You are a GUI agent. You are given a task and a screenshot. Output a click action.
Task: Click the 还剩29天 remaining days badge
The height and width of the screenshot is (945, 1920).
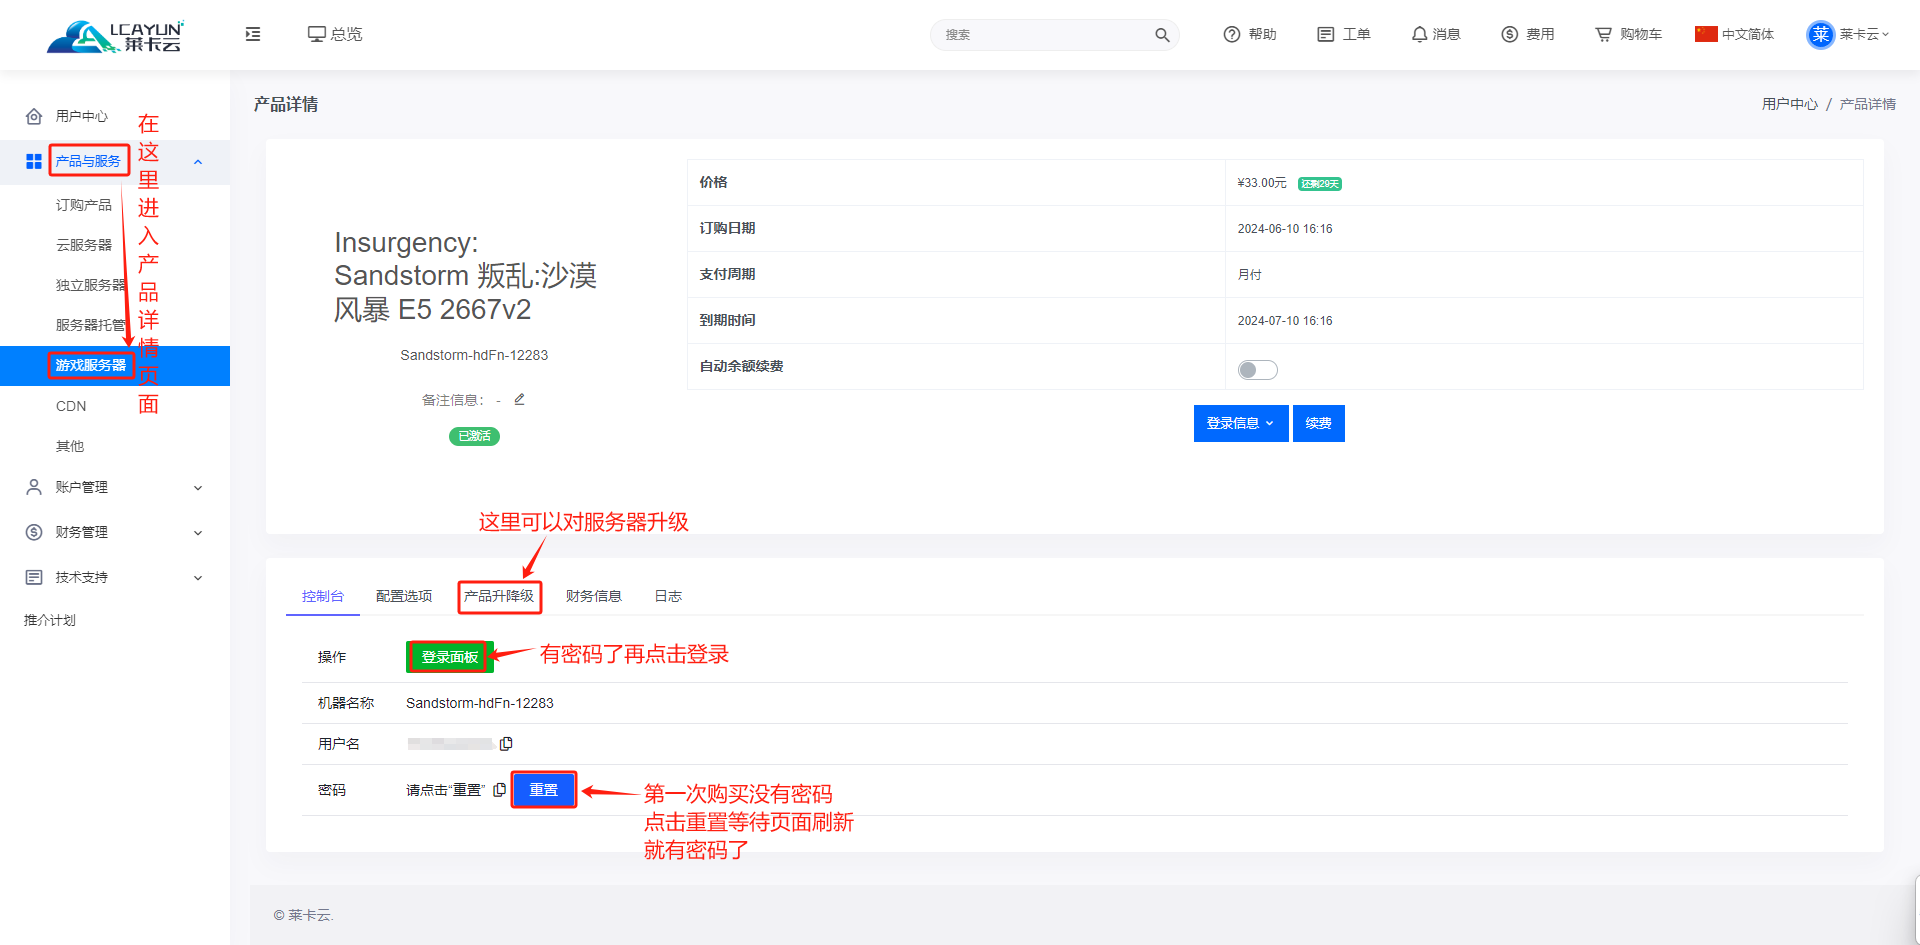(1319, 184)
